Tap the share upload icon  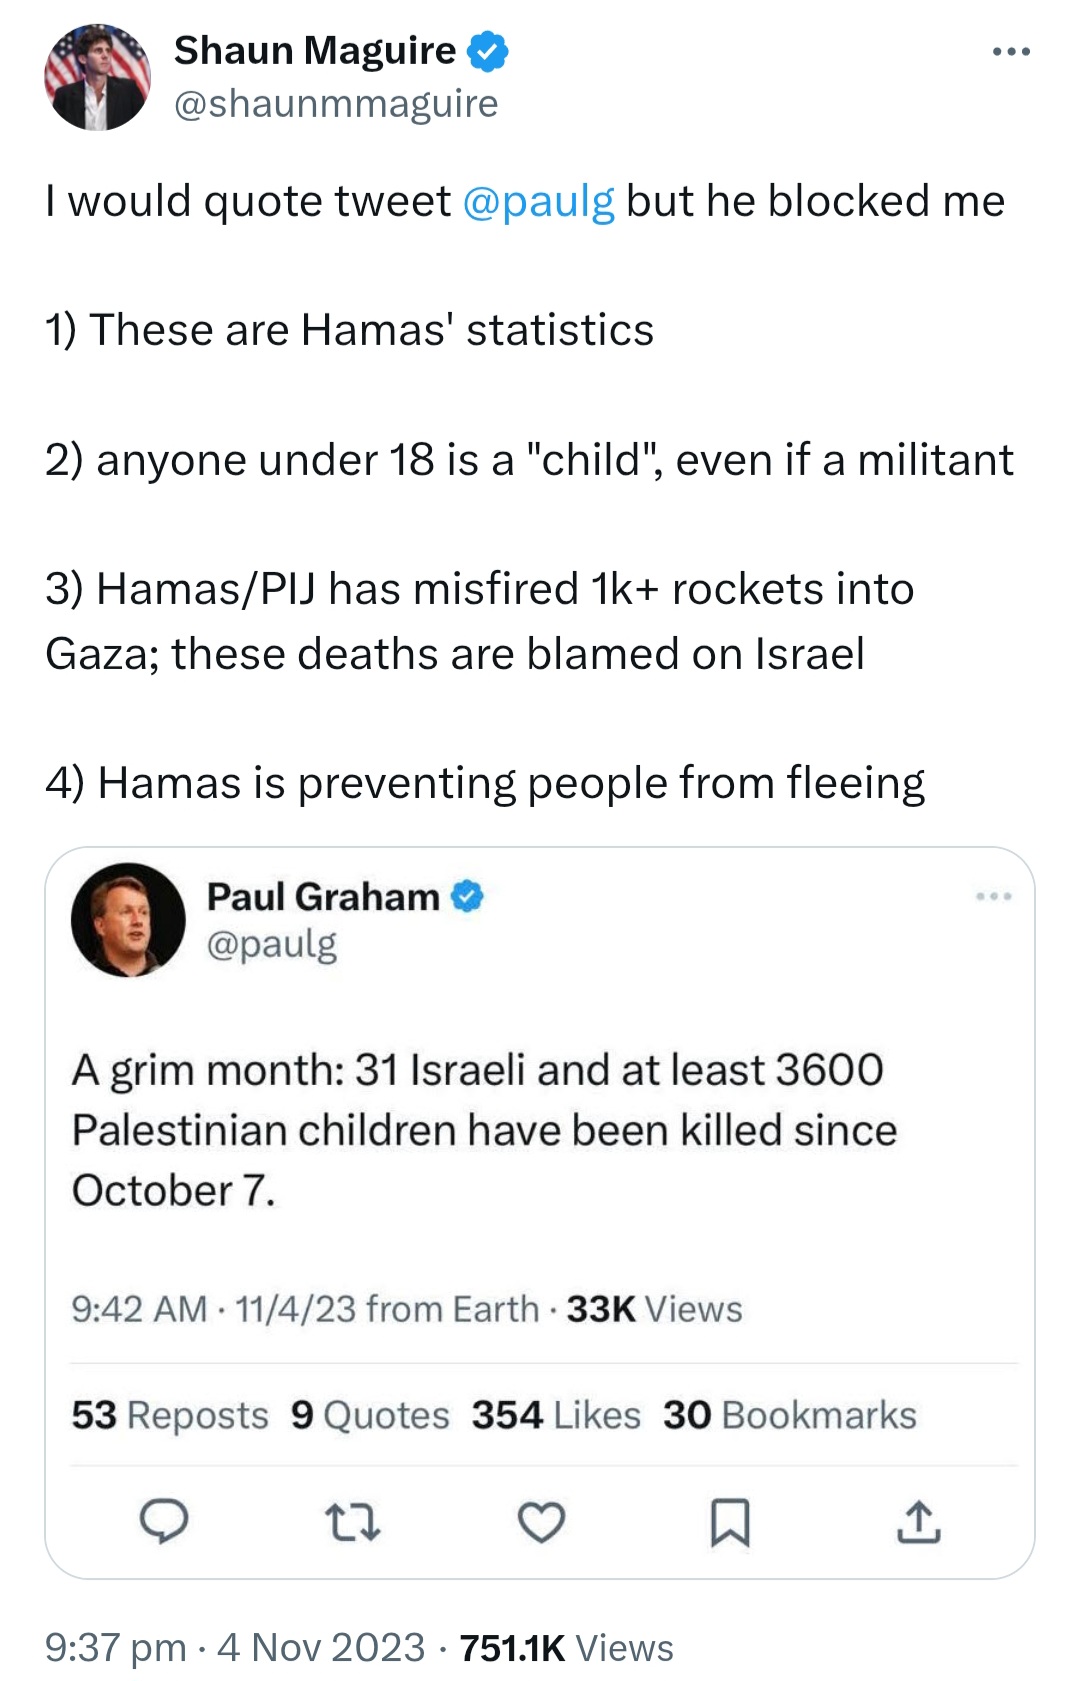(x=918, y=1522)
